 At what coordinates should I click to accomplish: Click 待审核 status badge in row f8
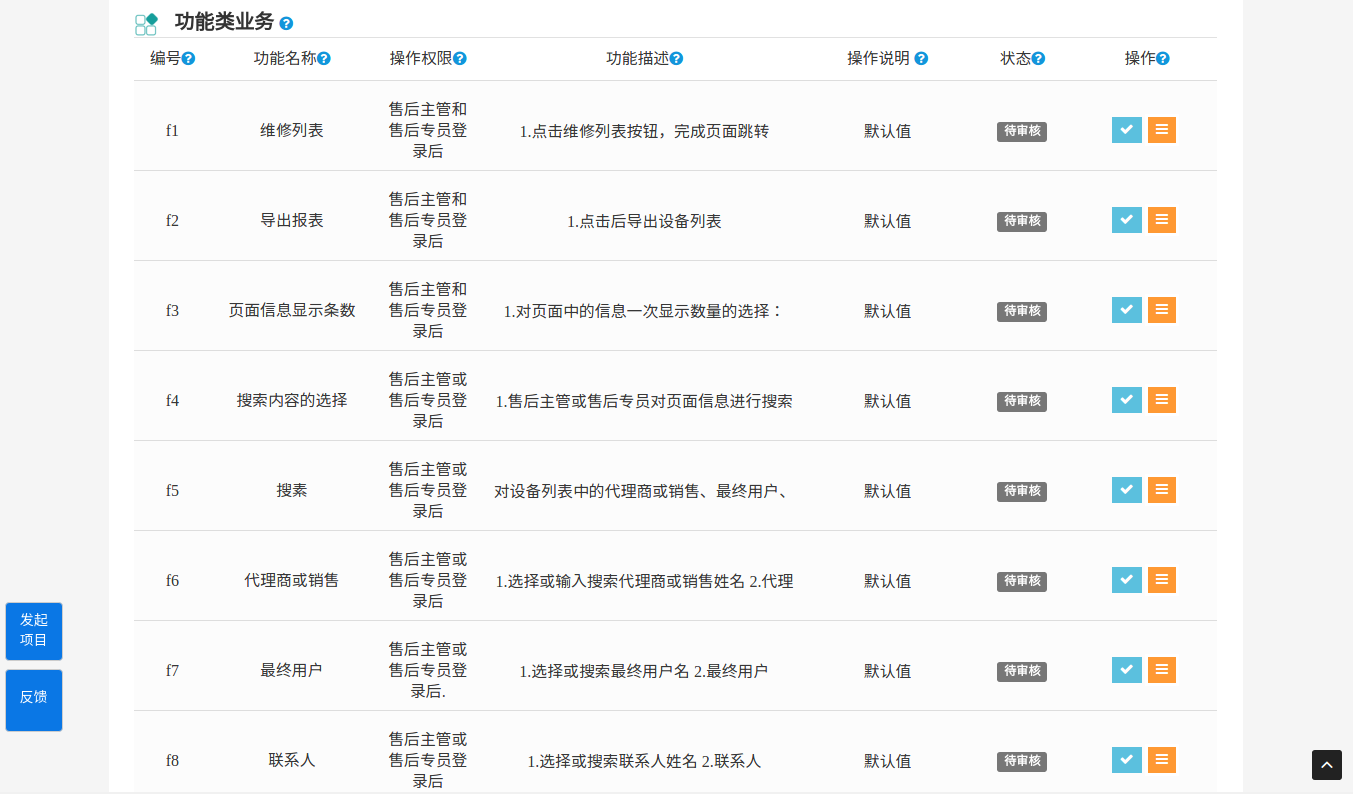1022,761
